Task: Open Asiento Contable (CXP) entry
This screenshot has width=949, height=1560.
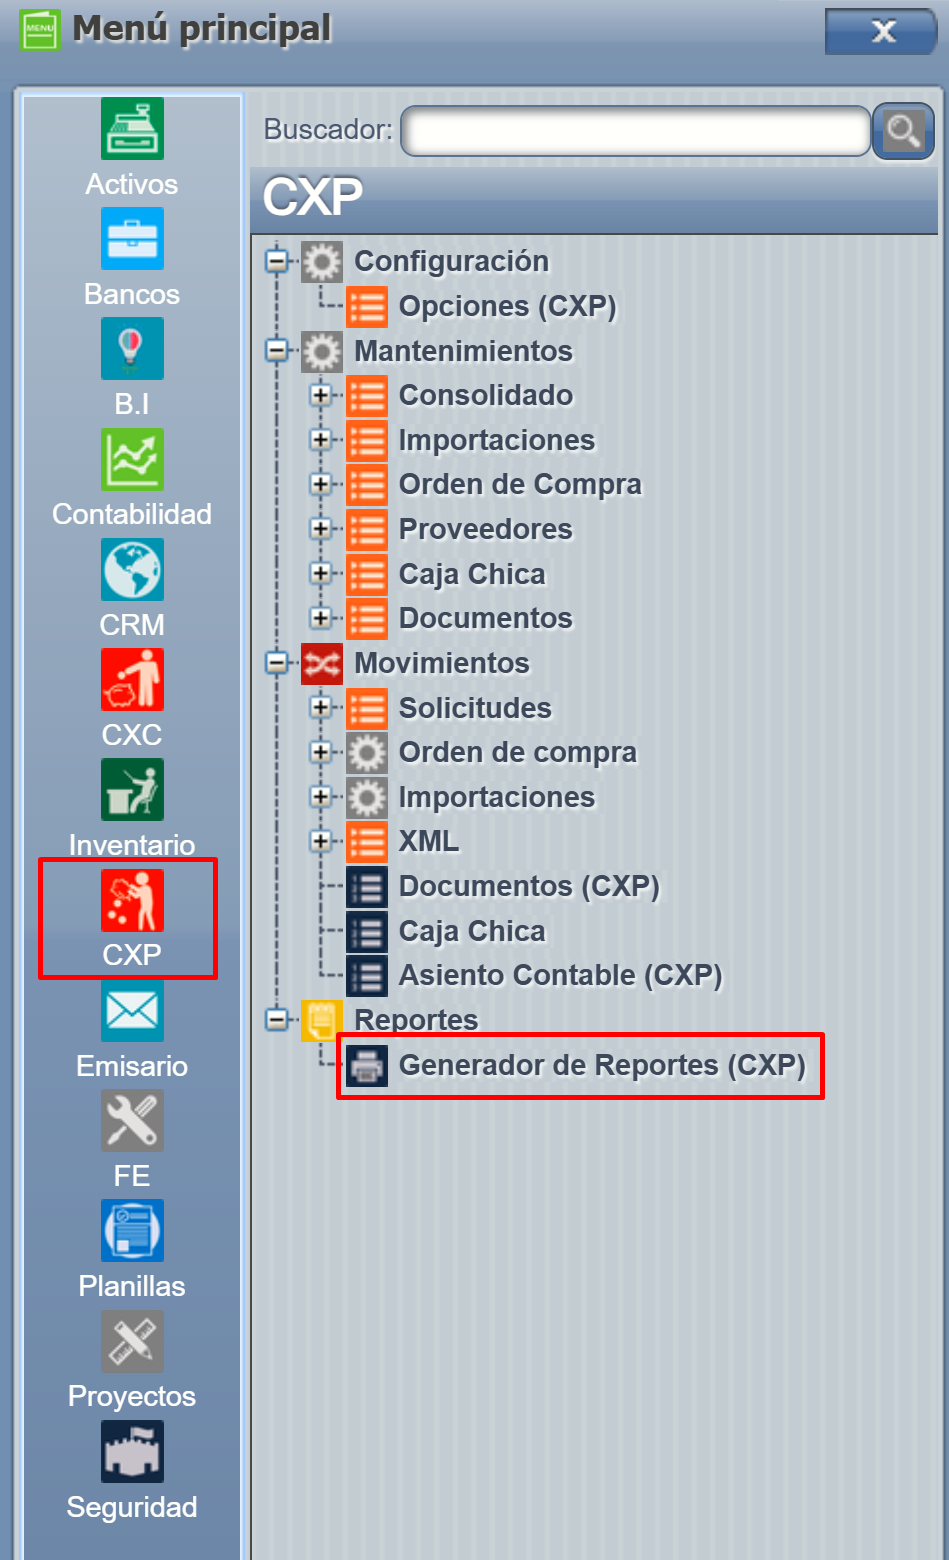Action: click(x=560, y=976)
